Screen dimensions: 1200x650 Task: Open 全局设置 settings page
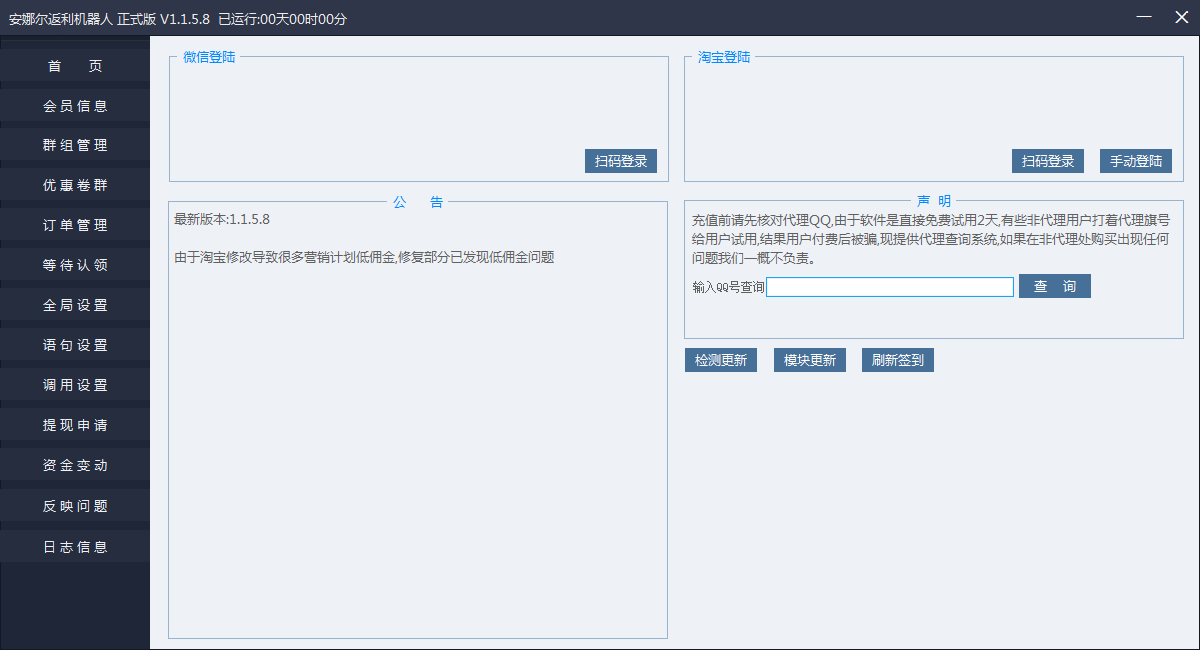pos(75,306)
